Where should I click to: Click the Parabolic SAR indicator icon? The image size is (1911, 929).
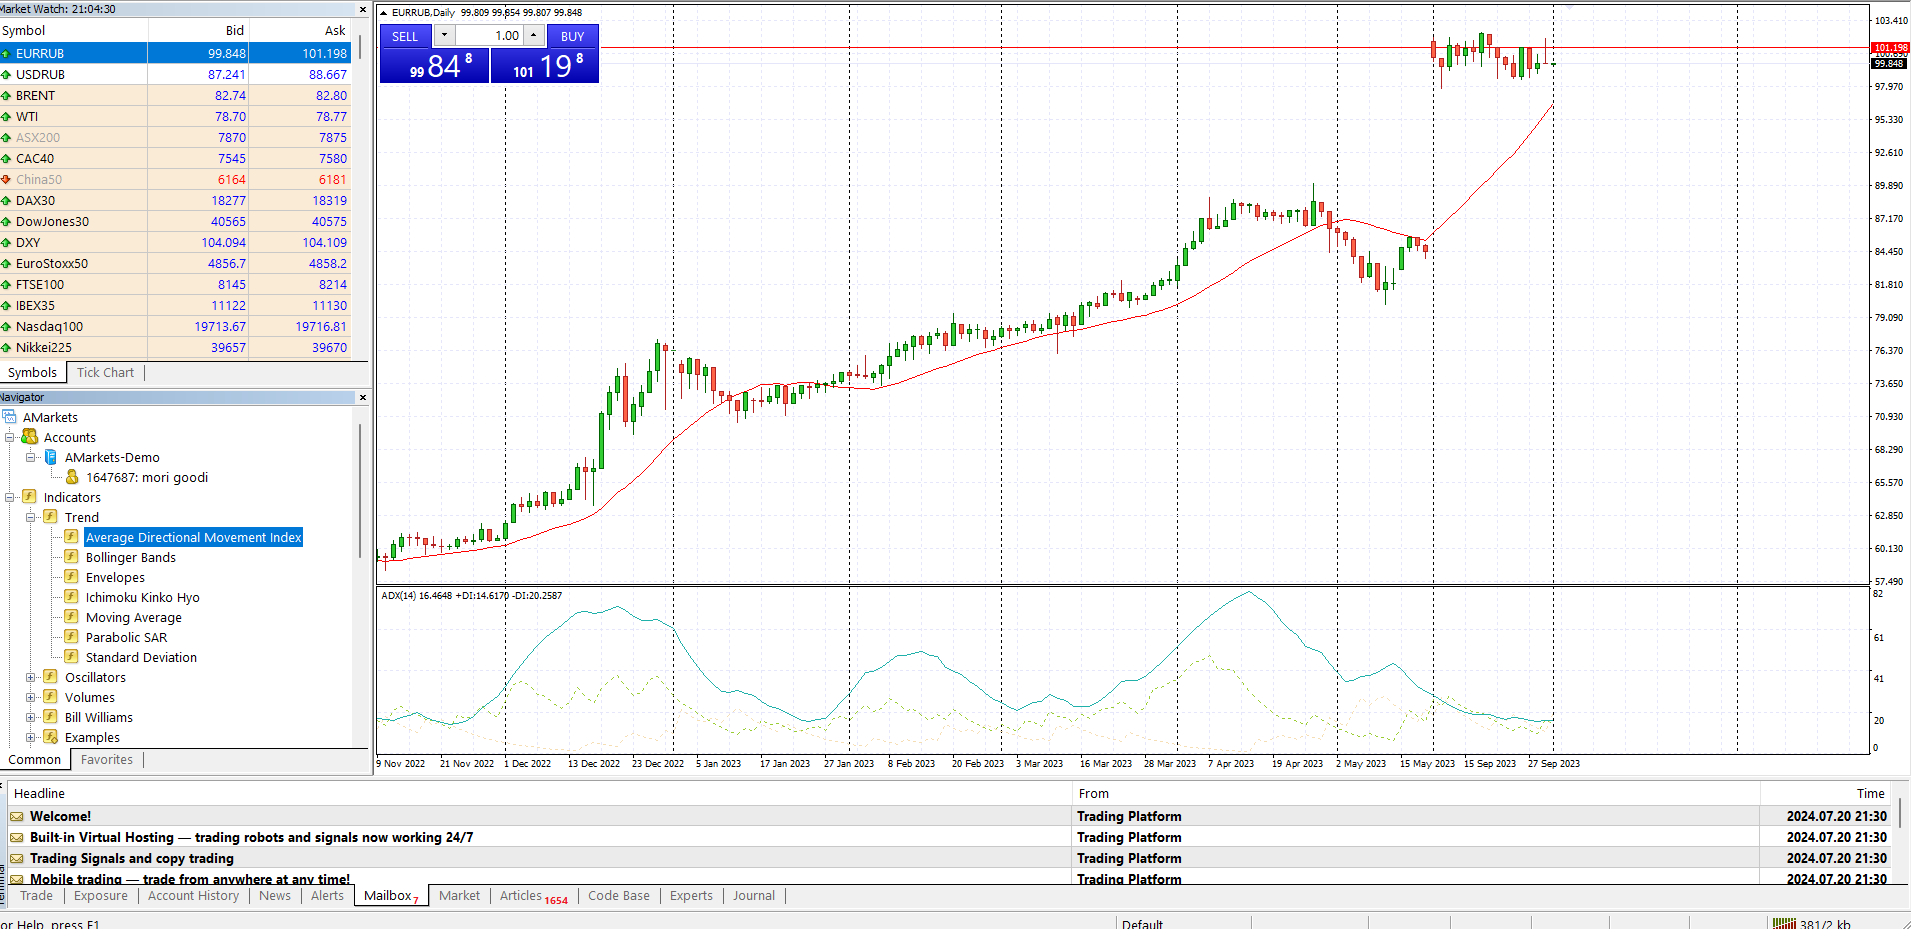(x=71, y=637)
